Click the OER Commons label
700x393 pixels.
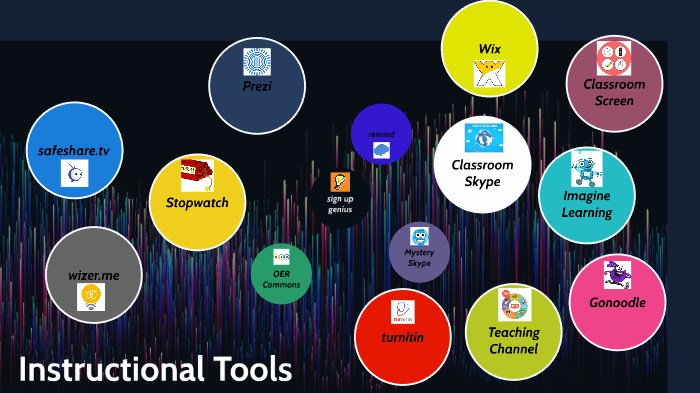[281, 279]
